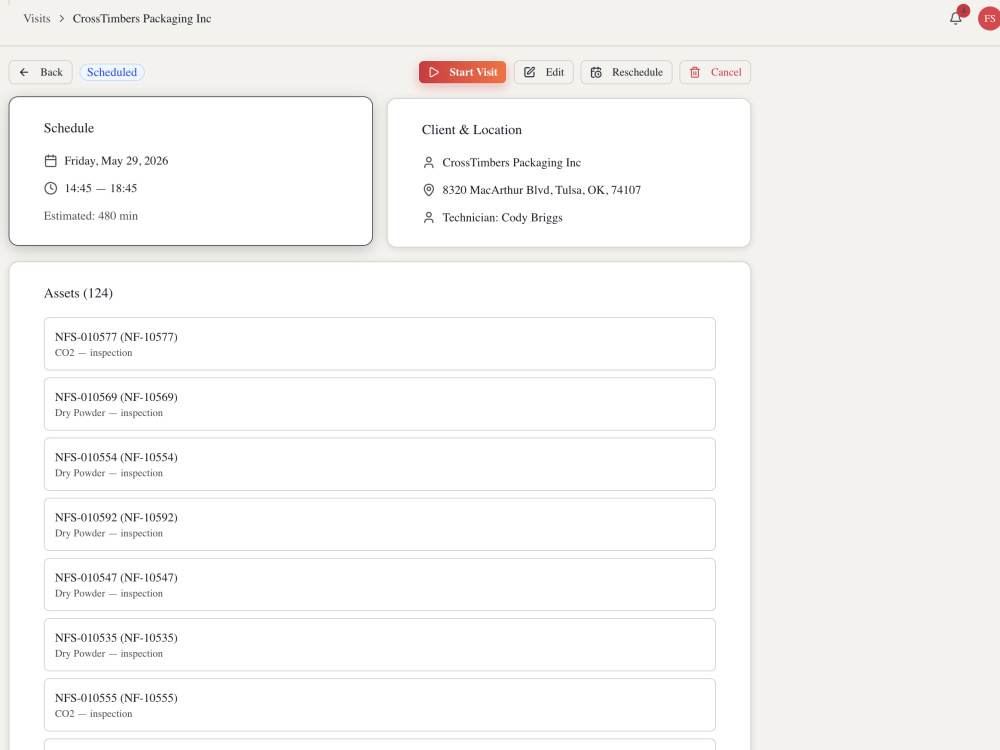Click the Assets (124) heading
This screenshot has width=1000, height=750.
point(78,293)
